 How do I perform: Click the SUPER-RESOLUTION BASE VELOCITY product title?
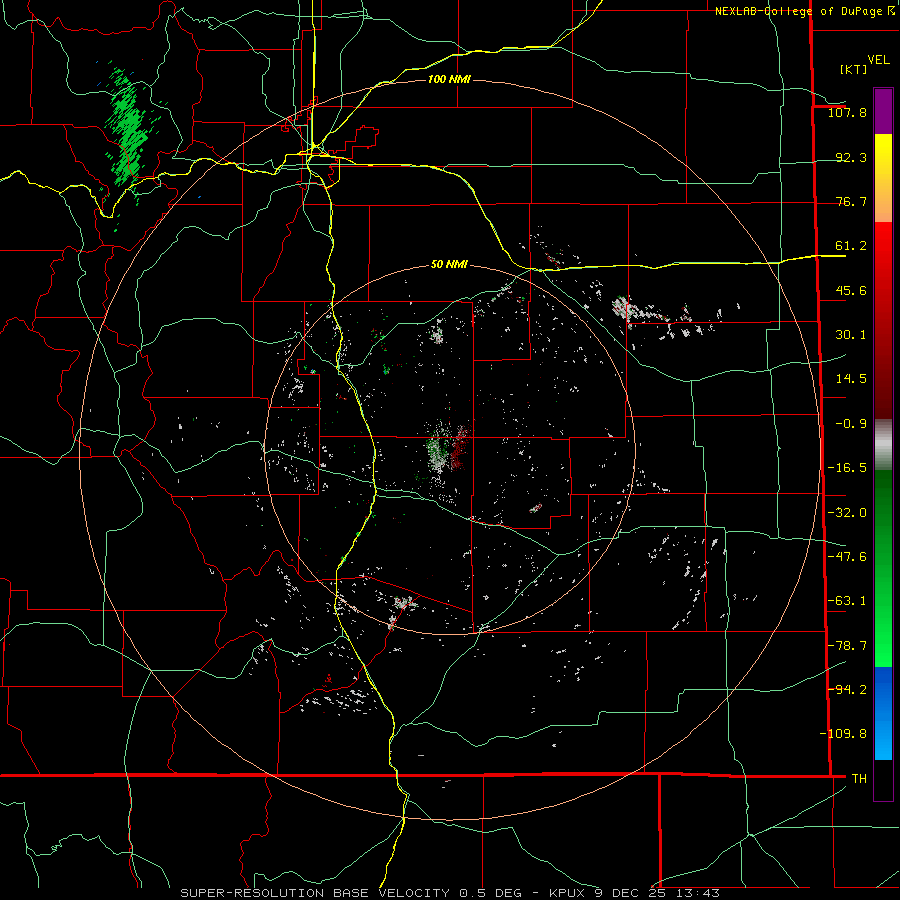click(315, 893)
